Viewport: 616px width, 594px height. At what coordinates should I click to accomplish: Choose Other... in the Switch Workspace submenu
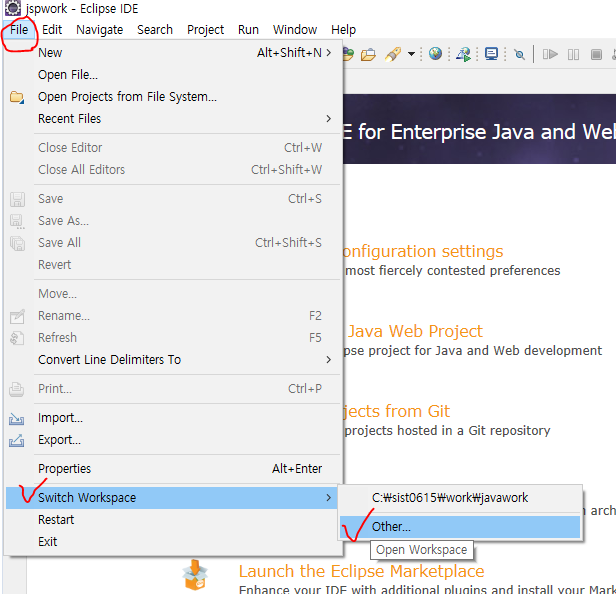click(460, 527)
